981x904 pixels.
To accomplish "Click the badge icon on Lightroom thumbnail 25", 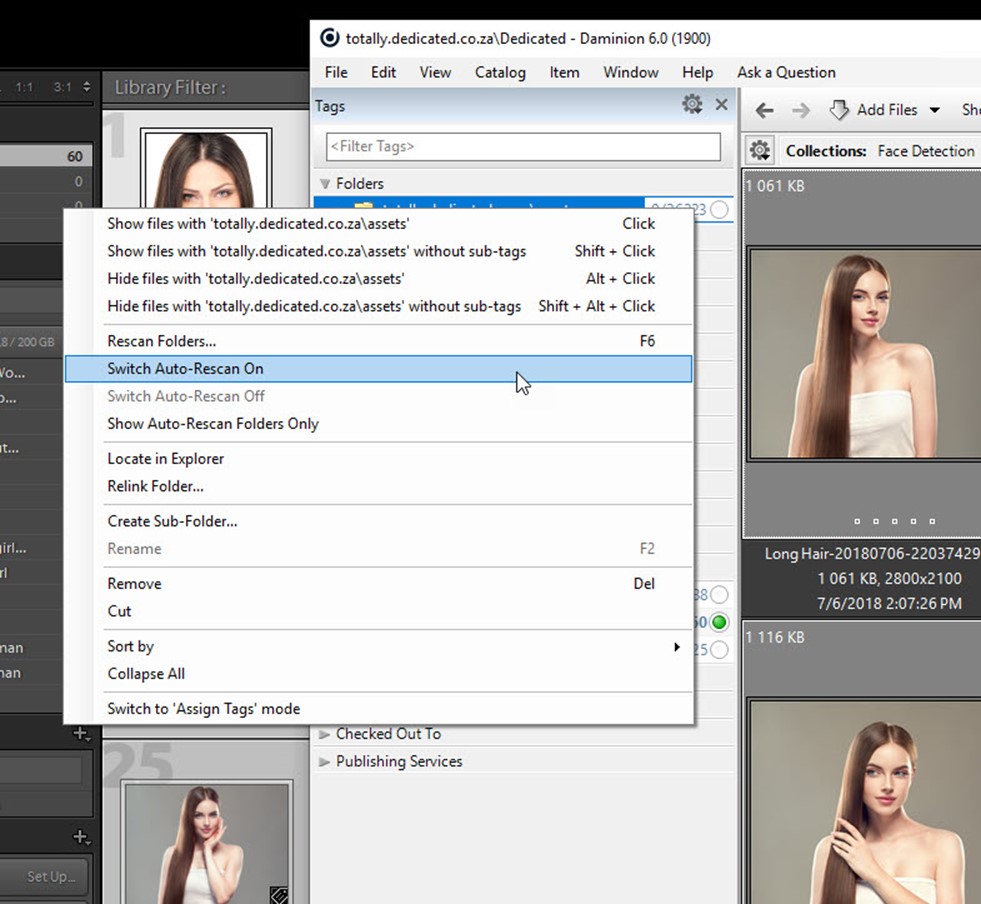I will click(279, 895).
